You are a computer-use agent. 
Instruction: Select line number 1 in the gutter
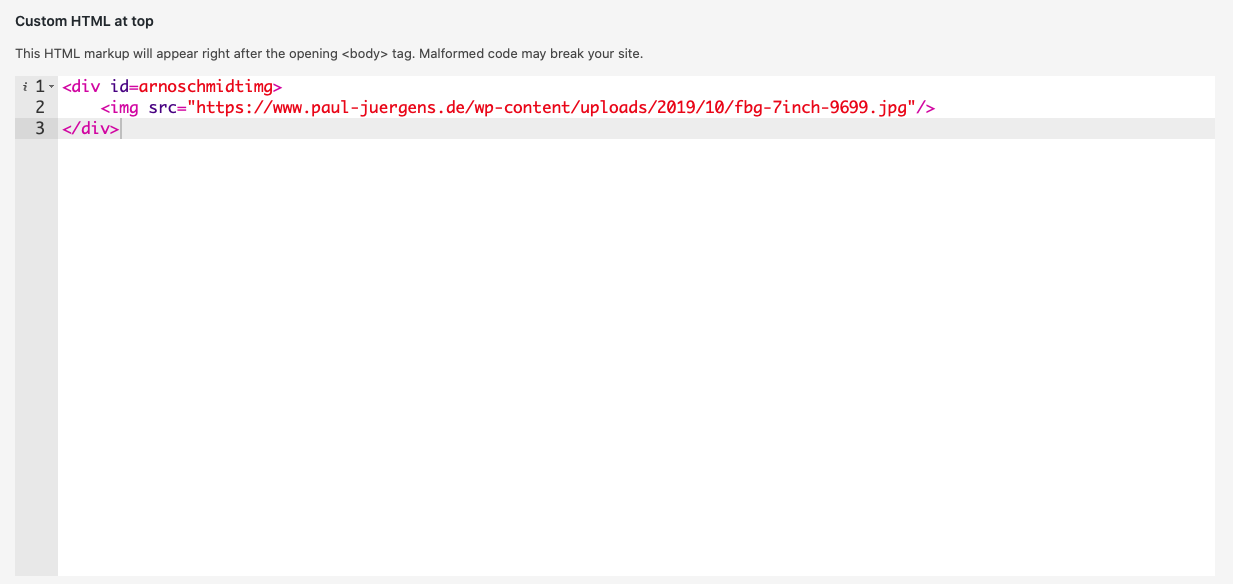(x=40, y=87)
